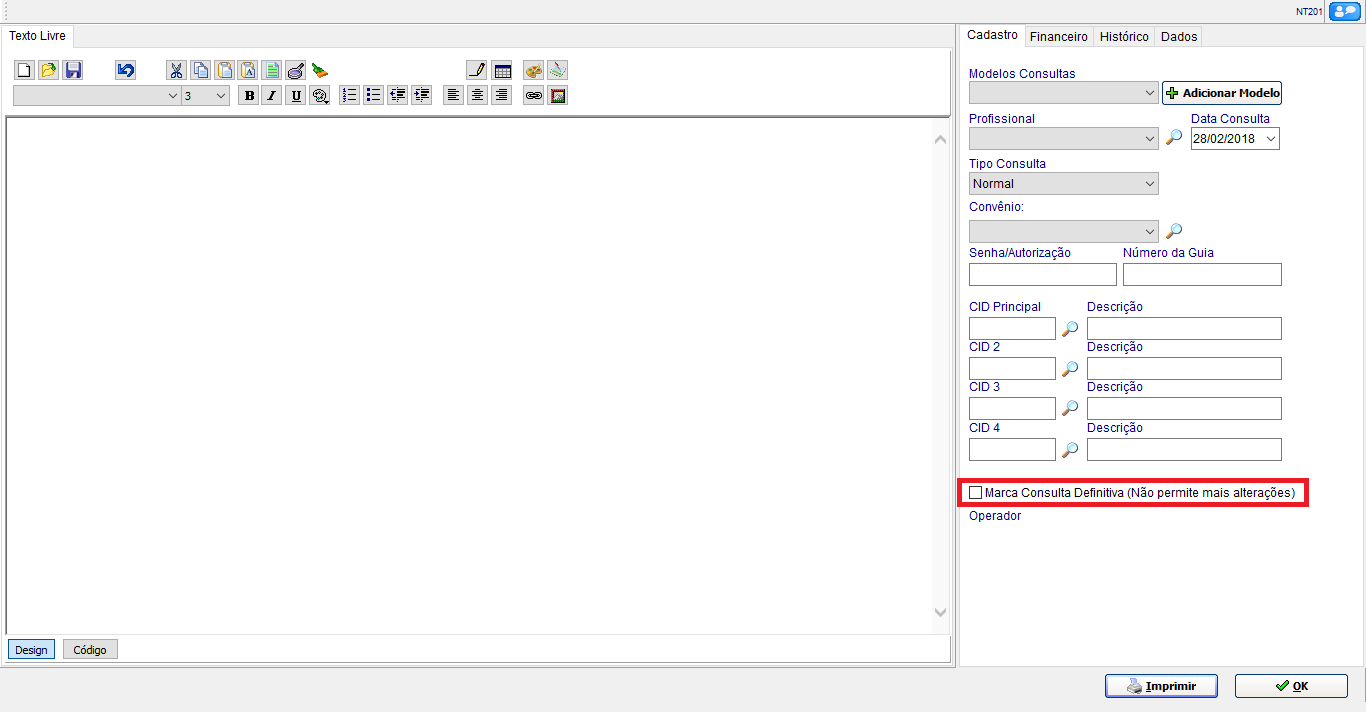Cut selection with scissors icon
The width and height of the screenshot is (1366, 712).
pos(176,71)
